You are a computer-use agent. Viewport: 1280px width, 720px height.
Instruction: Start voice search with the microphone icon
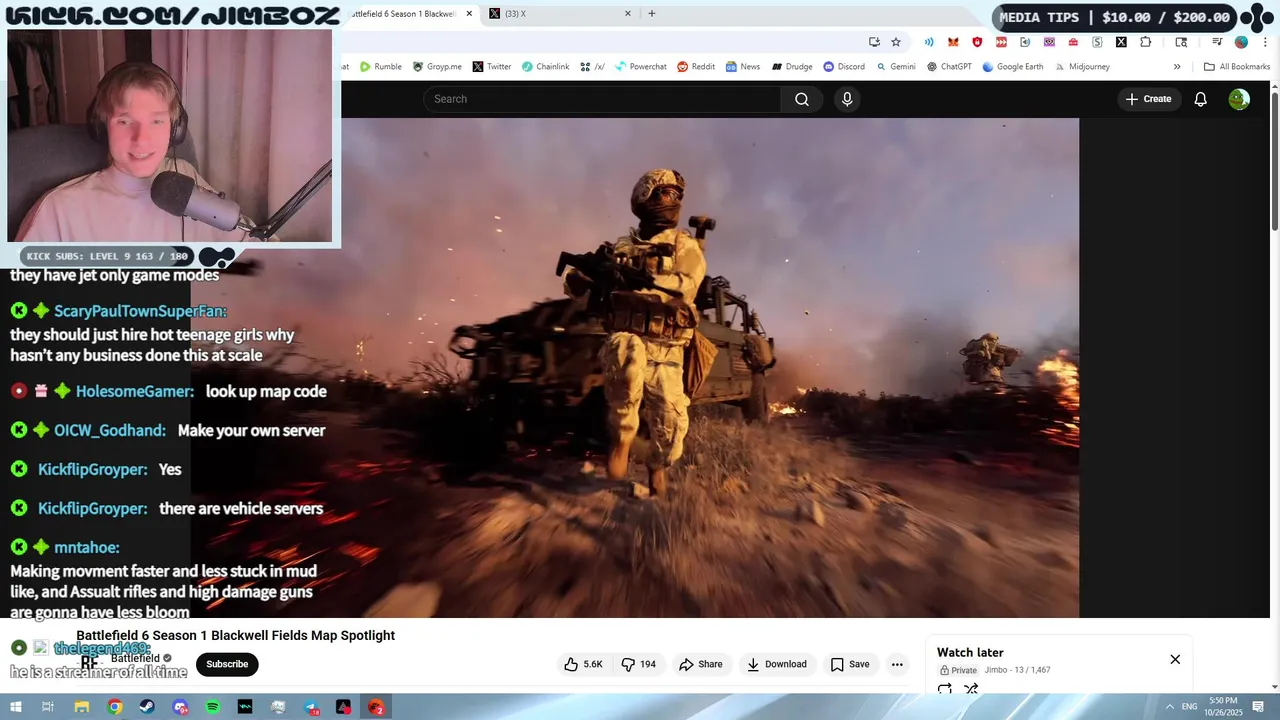(x=847, y=99)
